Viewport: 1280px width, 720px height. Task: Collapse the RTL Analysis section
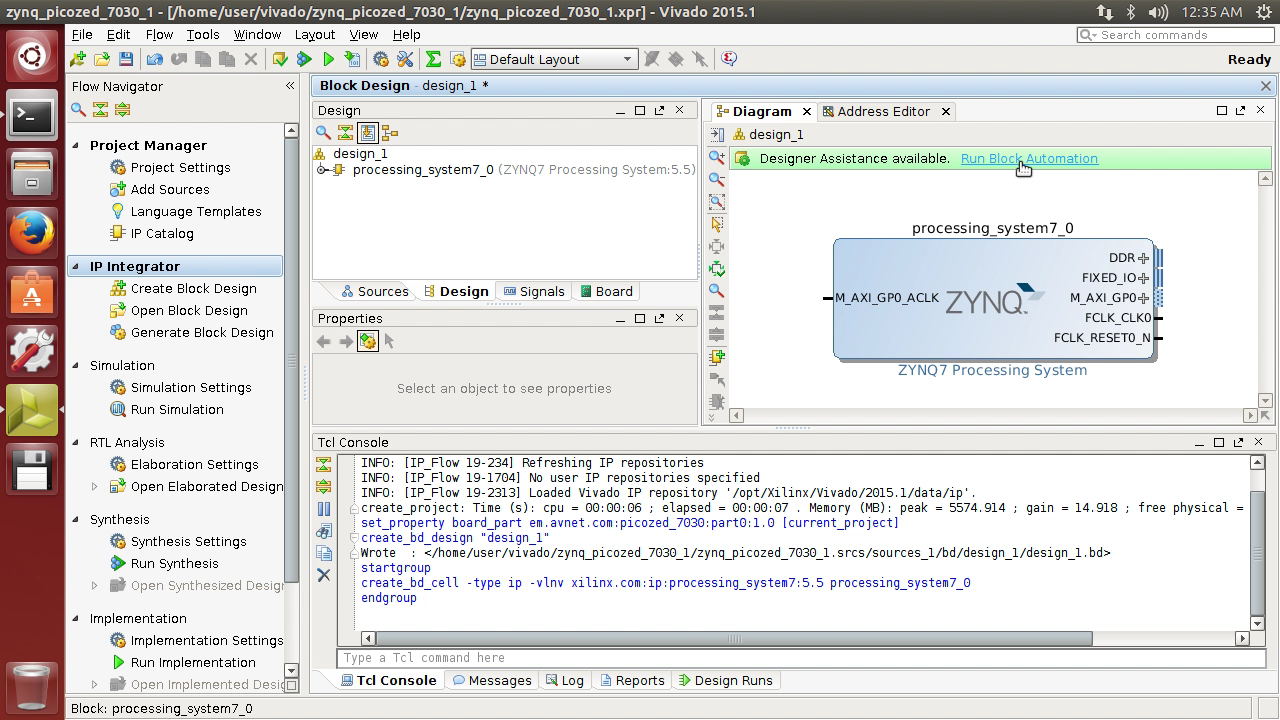point(76,442)
